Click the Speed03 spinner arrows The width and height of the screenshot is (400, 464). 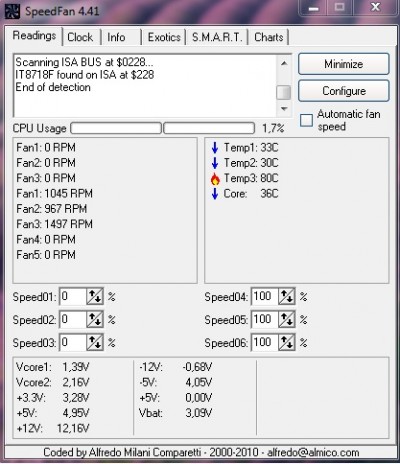95,342
